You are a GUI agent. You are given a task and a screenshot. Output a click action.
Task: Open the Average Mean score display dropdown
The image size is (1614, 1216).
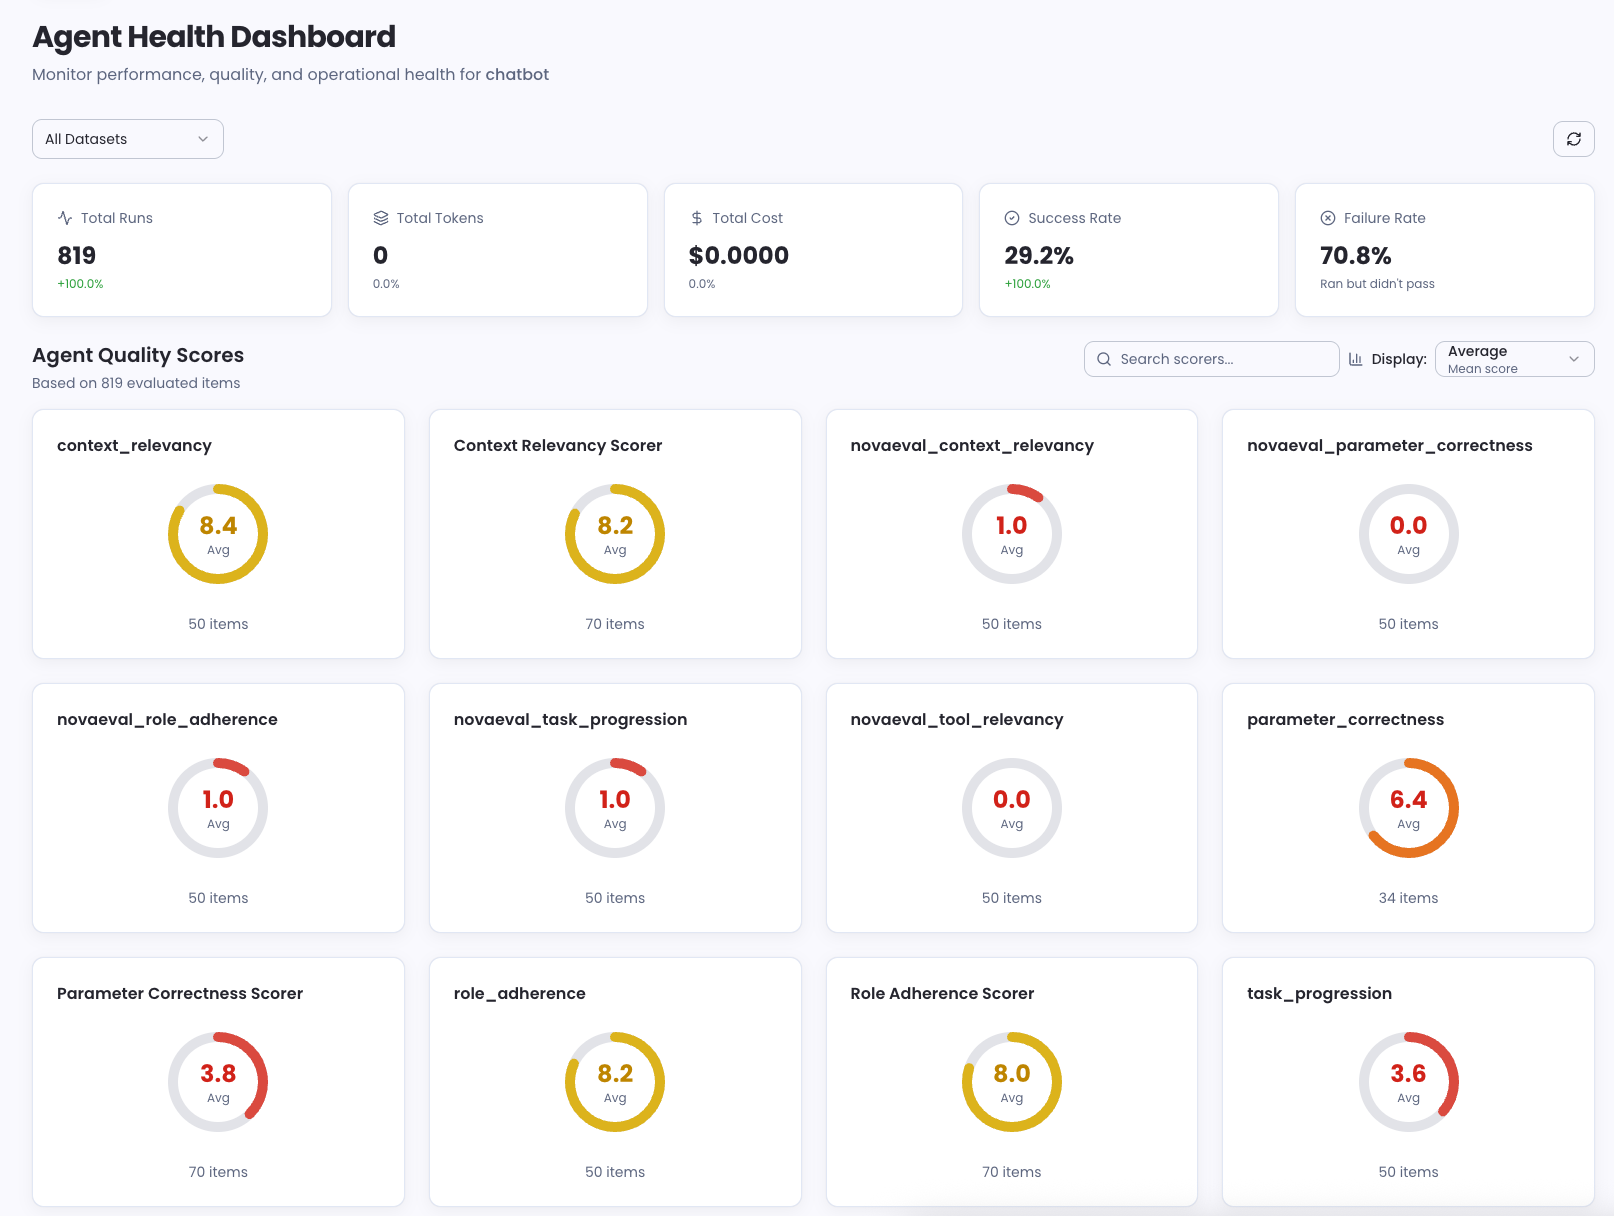point(1514,358)
